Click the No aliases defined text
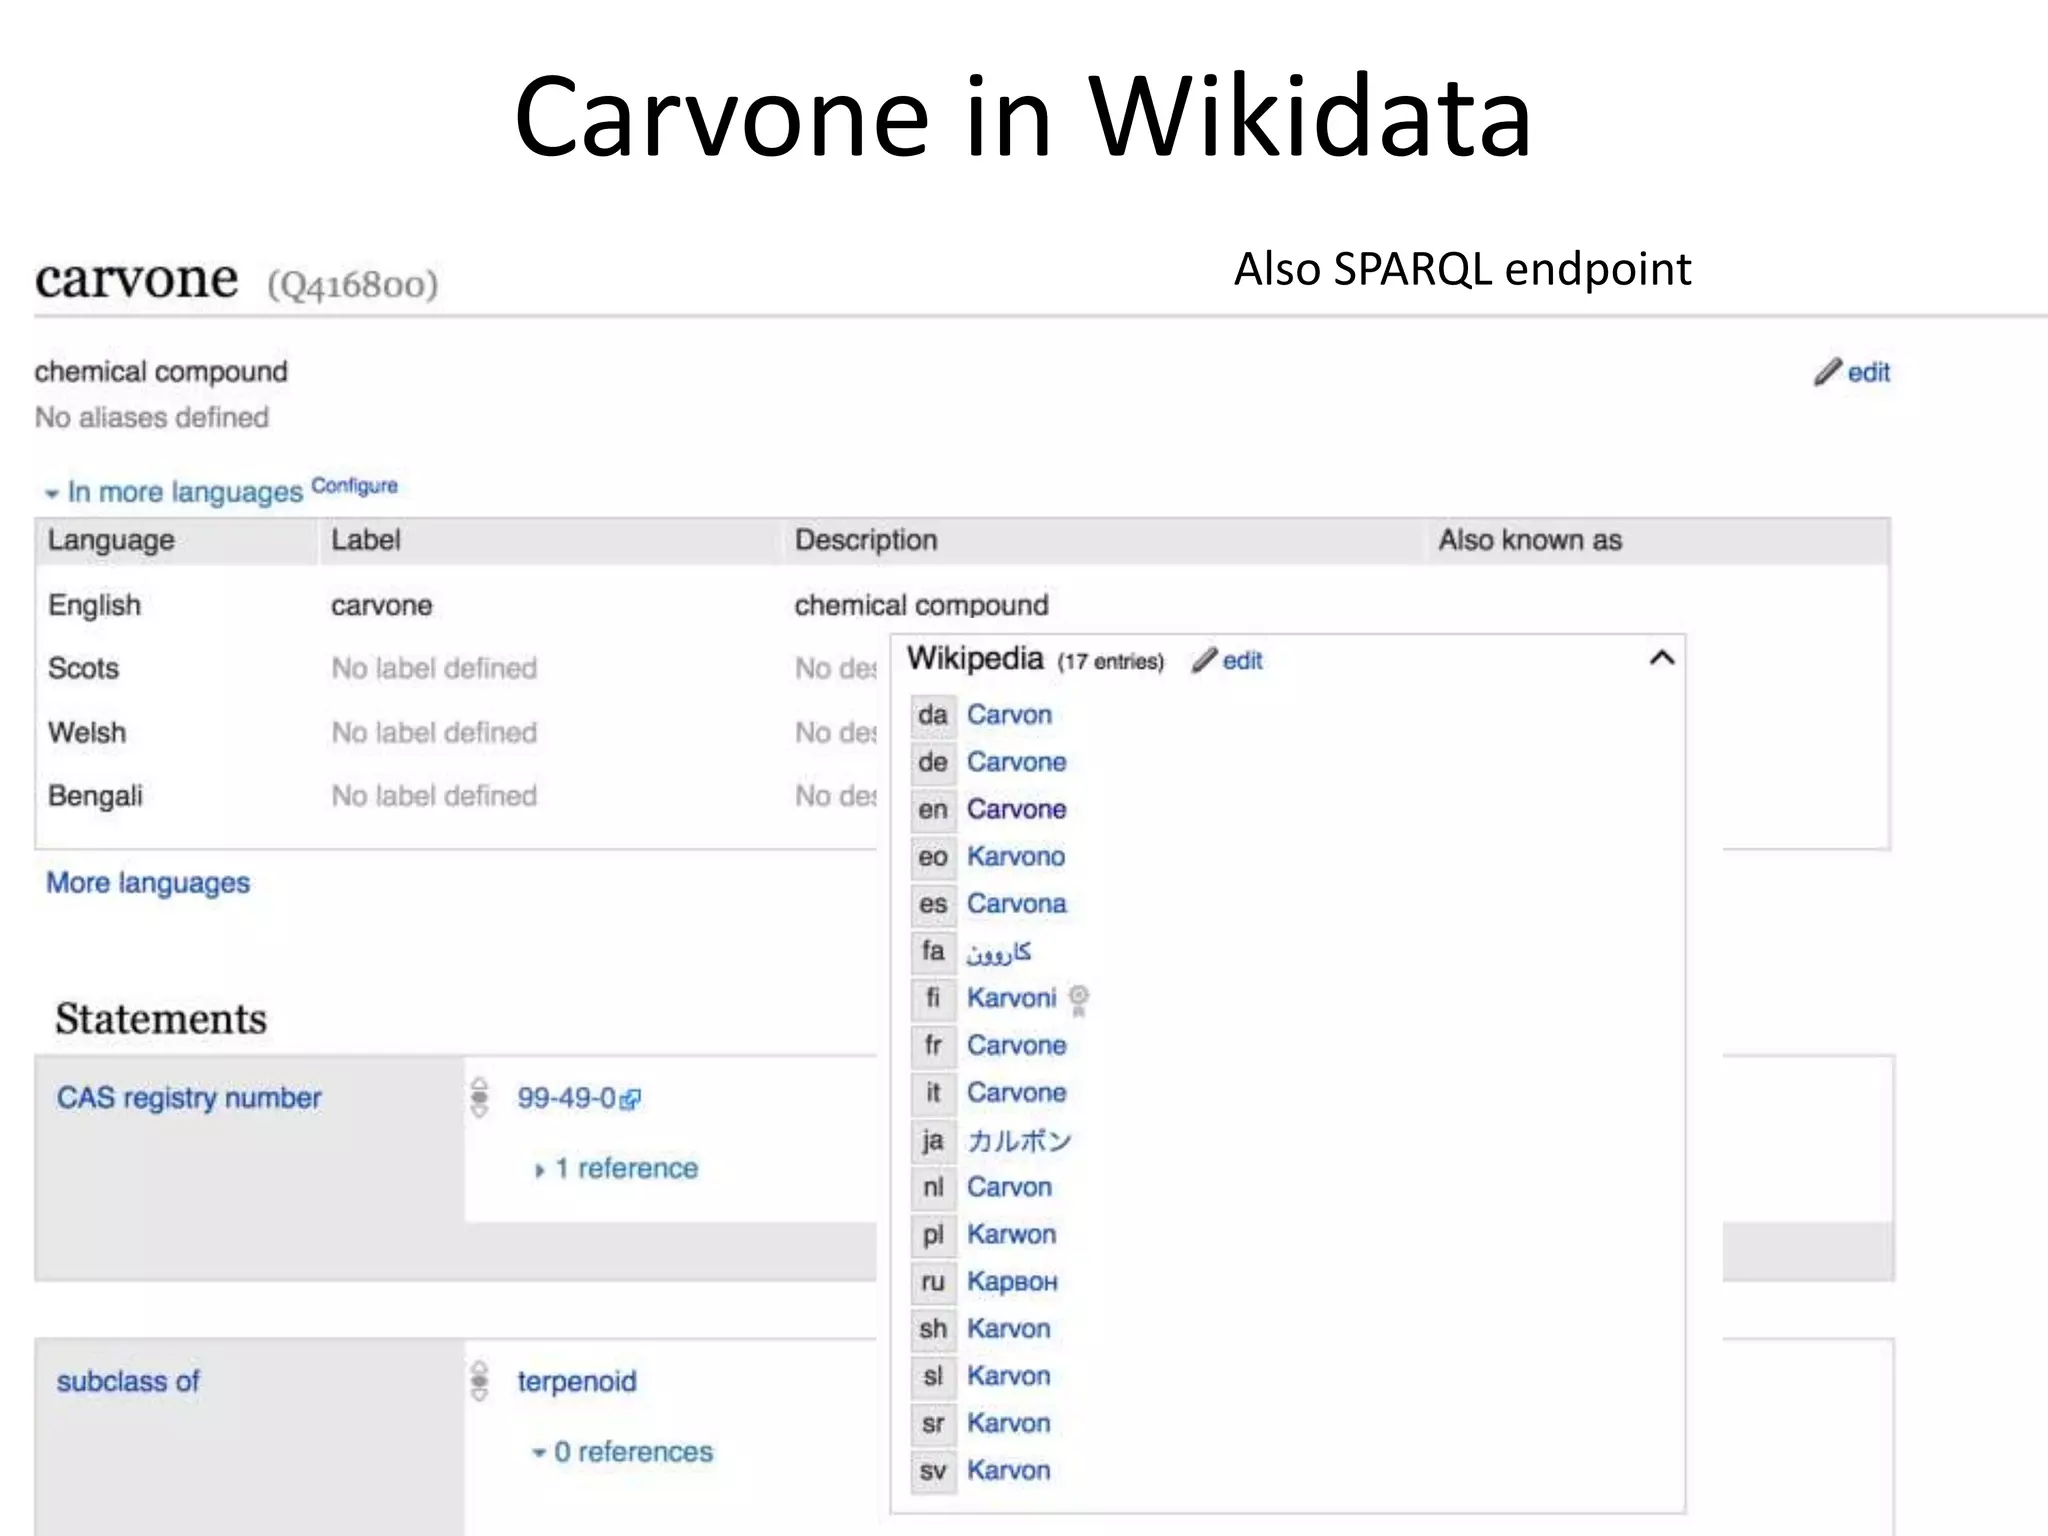This screenshot has height=1536, width=2048. (152, 417)
